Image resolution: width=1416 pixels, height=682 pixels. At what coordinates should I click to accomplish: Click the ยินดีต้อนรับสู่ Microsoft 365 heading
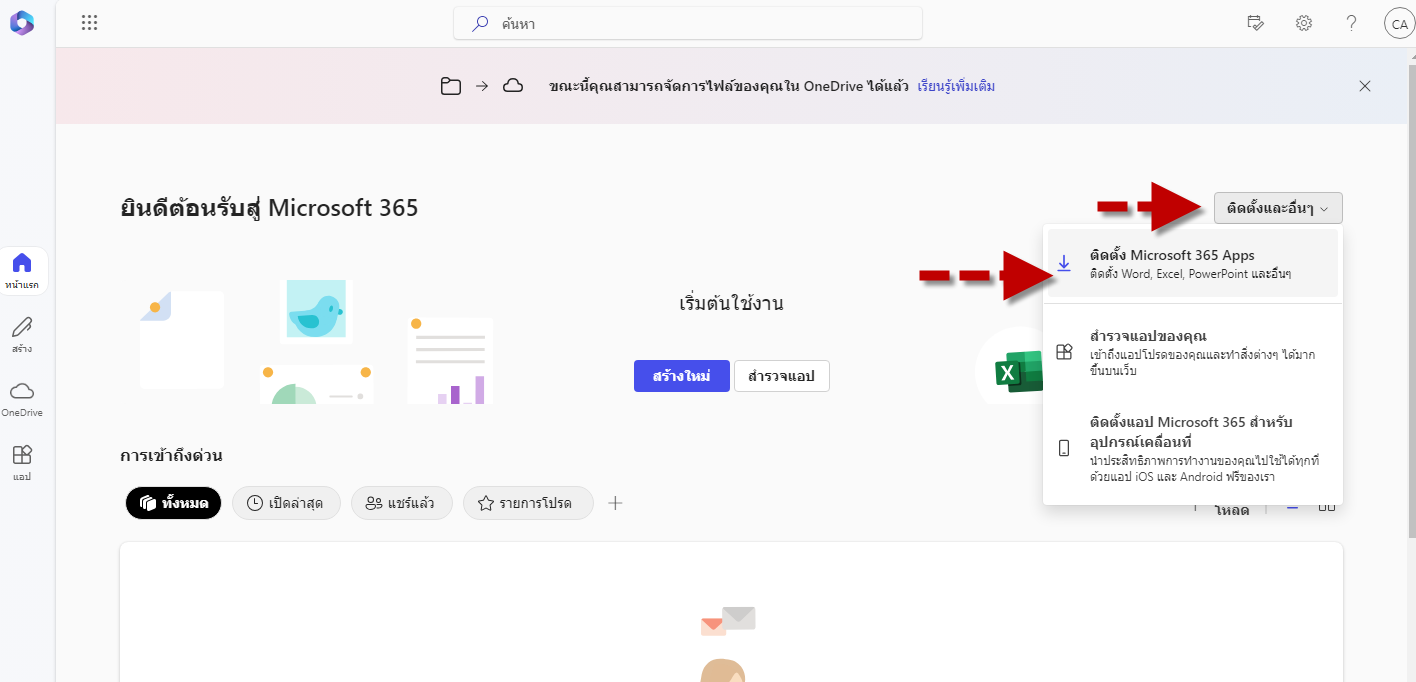tap(269, 208)
